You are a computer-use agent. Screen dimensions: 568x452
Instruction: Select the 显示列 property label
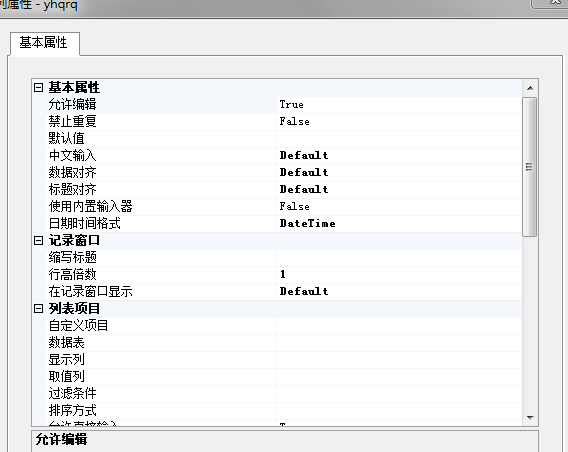(x=67, y=360)
